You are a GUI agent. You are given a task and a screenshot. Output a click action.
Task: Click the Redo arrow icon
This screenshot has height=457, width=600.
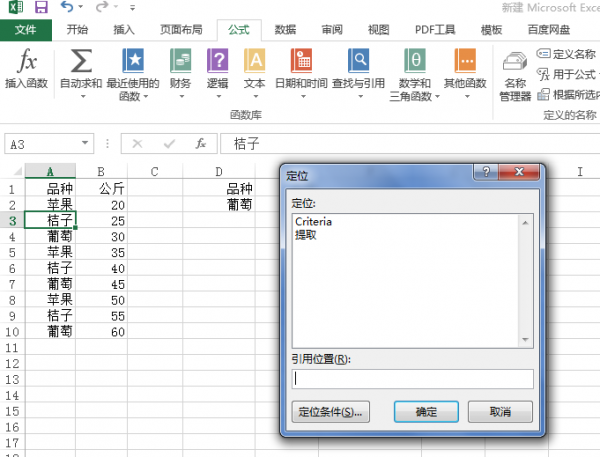click(x=102, y=7)
